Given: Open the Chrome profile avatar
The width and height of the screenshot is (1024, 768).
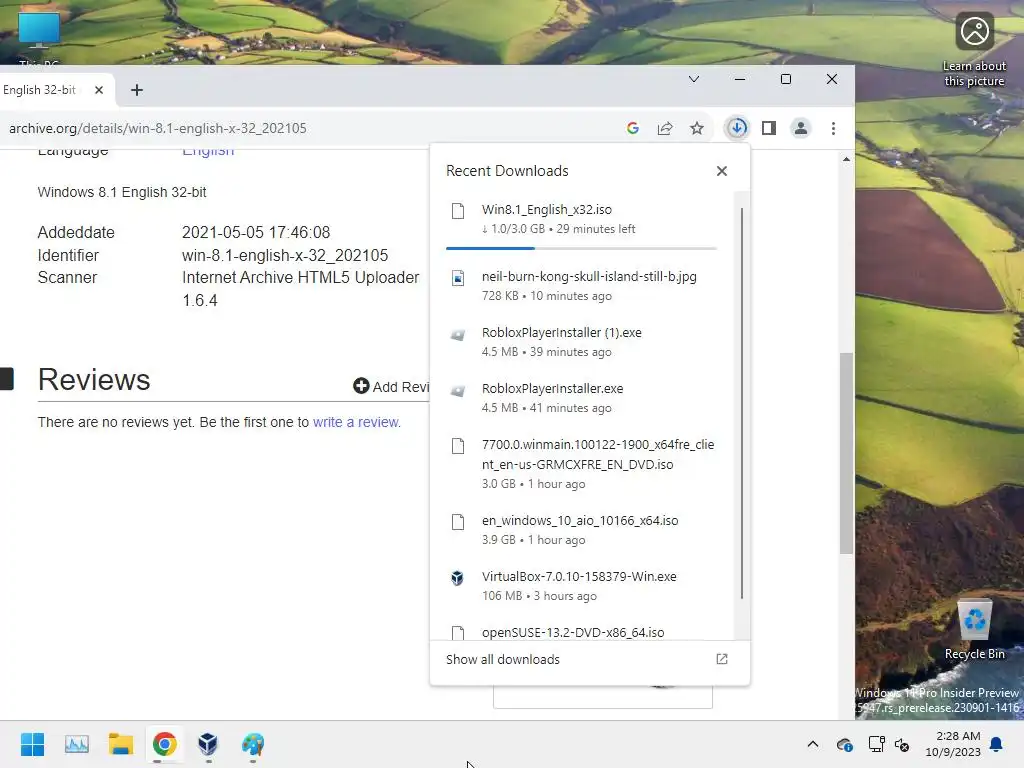Looking at the screenshot, I should click(801, 128).
